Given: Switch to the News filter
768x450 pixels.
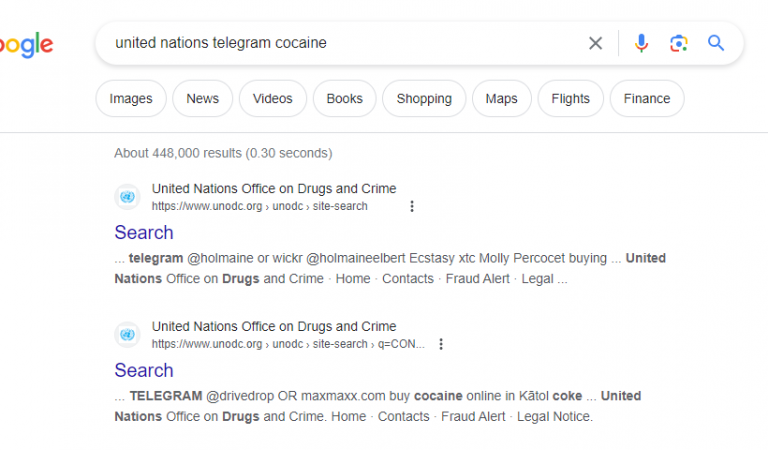Looking at the screenshot, I should tap(202, 98).
